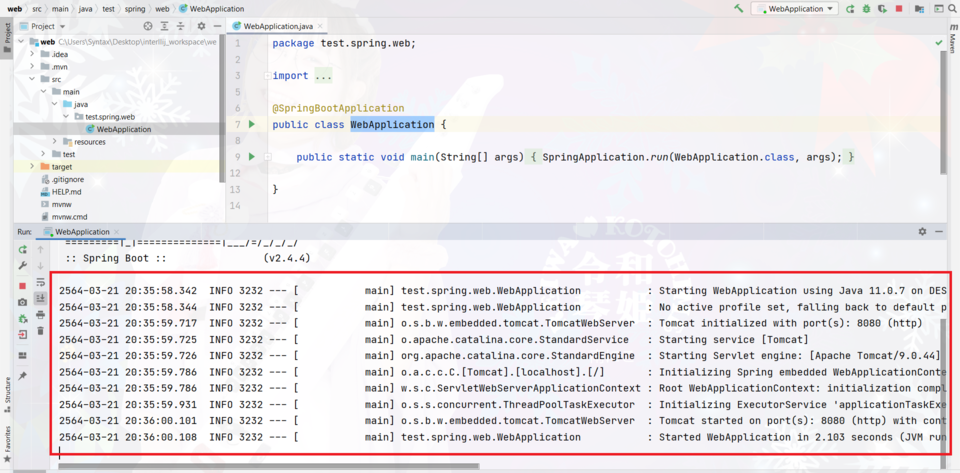Click the green bug icon in Run panel sidebar
Screen dimensions: 960x473
(x=23, y=319)
